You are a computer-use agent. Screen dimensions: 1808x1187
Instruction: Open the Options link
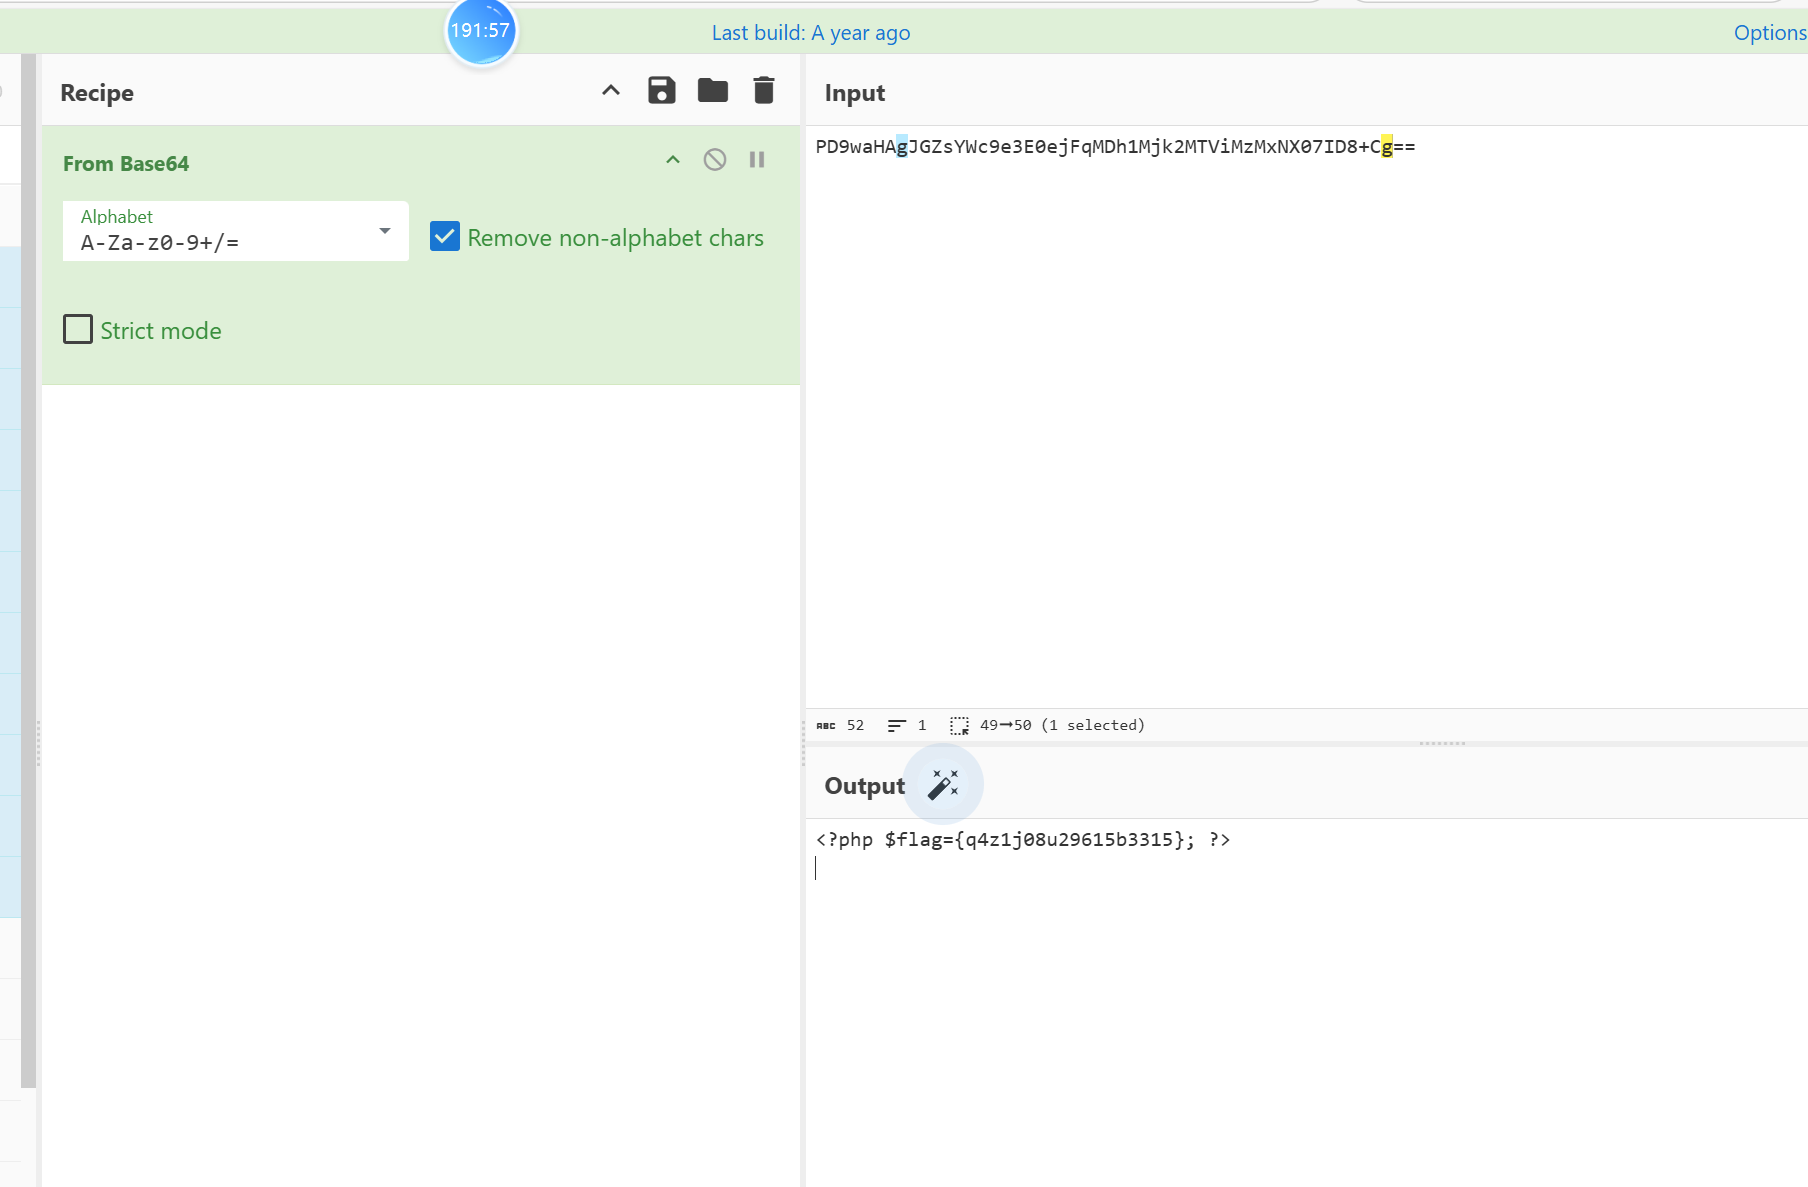(1769, 33)
